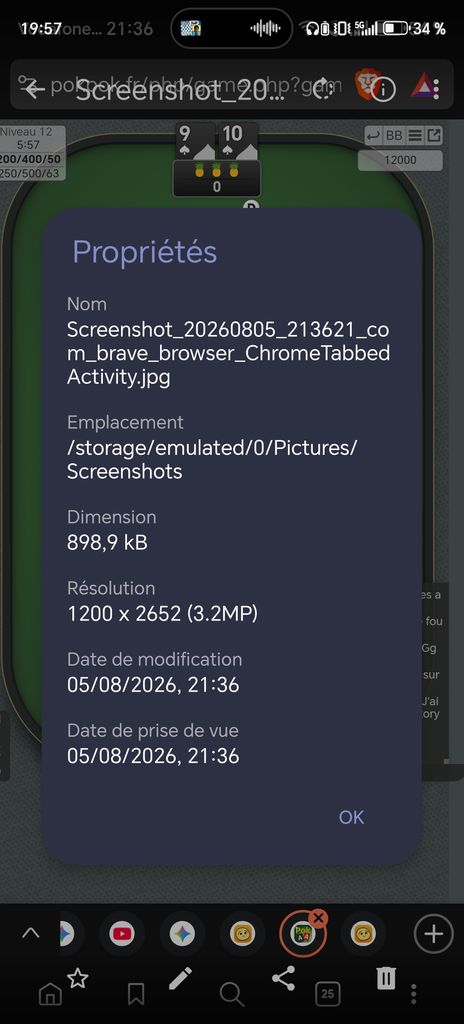Screen dimensions: 464x1024
Task: Open the tab switcher showing 25
Action: coord(327,994)
